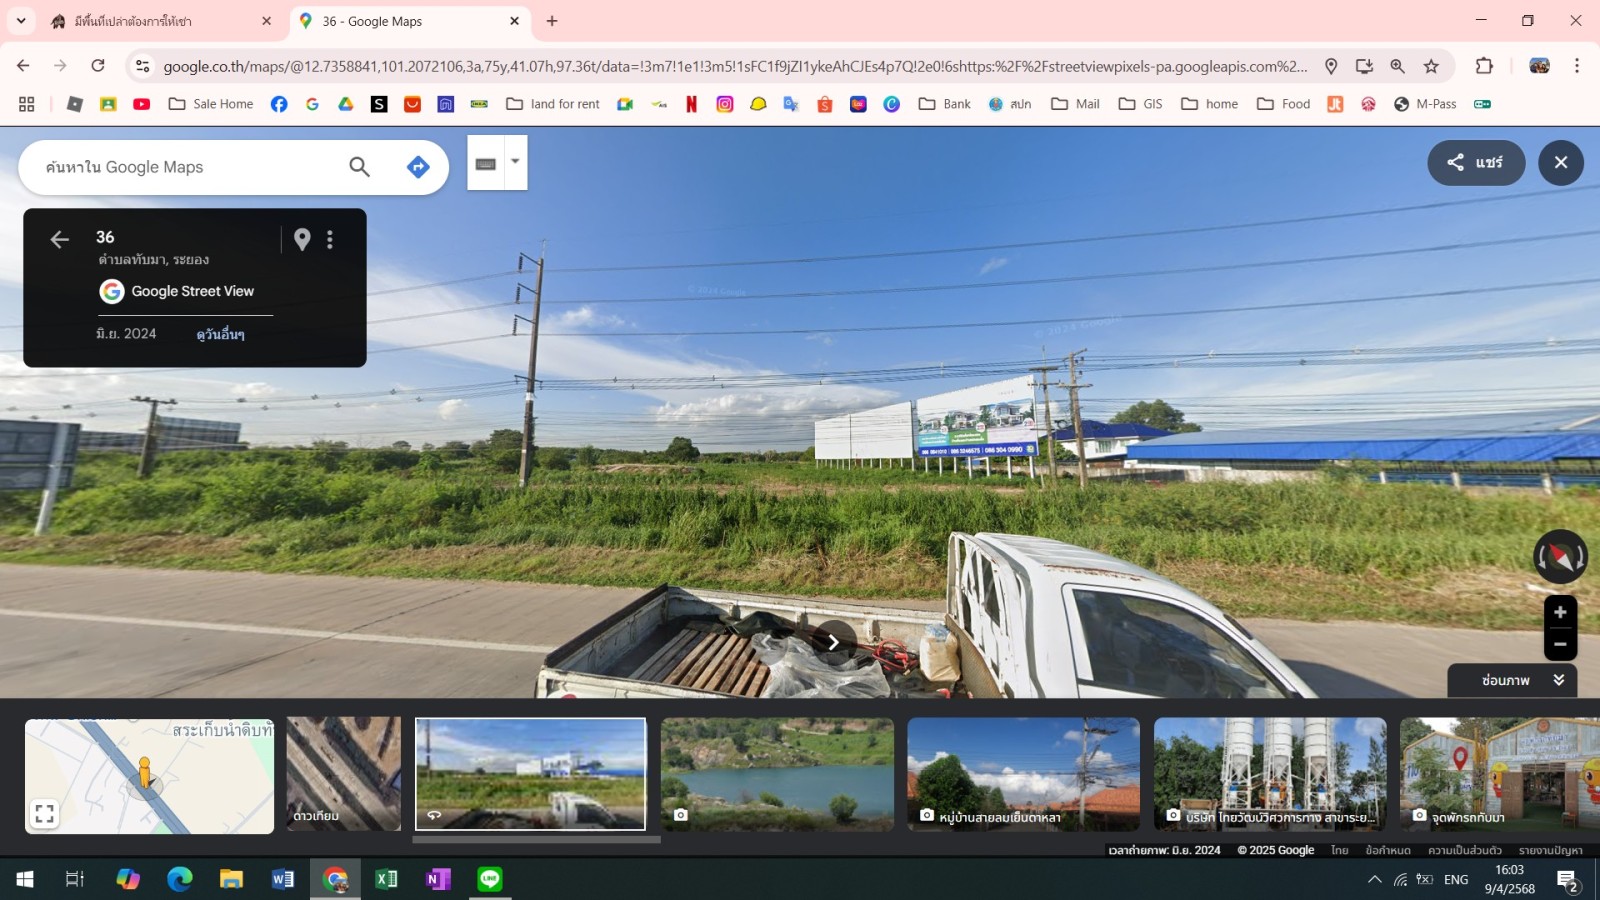
Task: Open the land for rent bookmark folder
Action: tap(553, 104)
